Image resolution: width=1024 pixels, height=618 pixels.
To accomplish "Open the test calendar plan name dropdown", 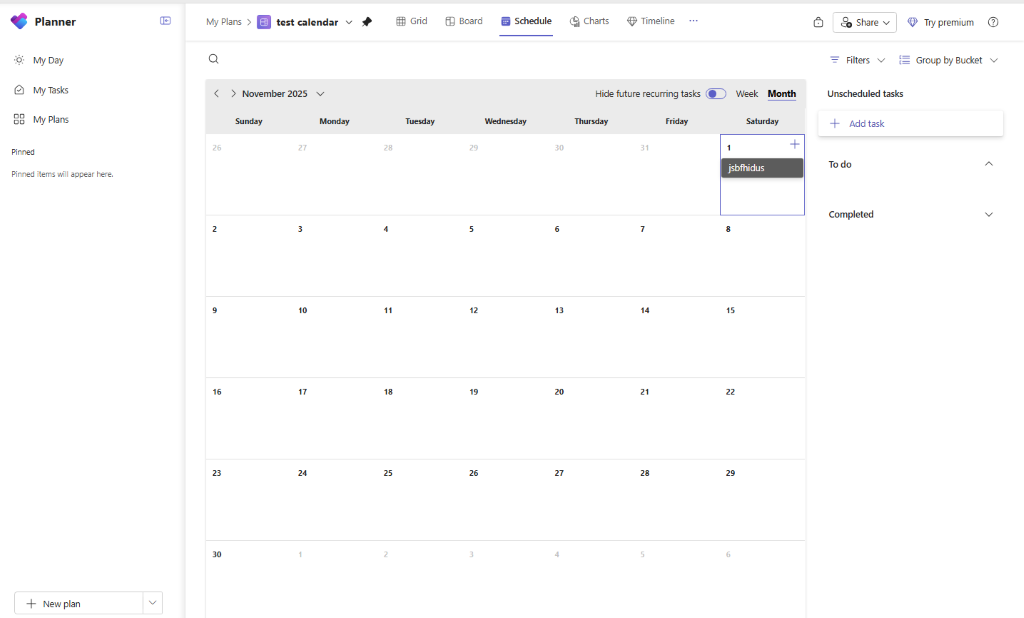I will pyautogui.click(x=349, y=22).
